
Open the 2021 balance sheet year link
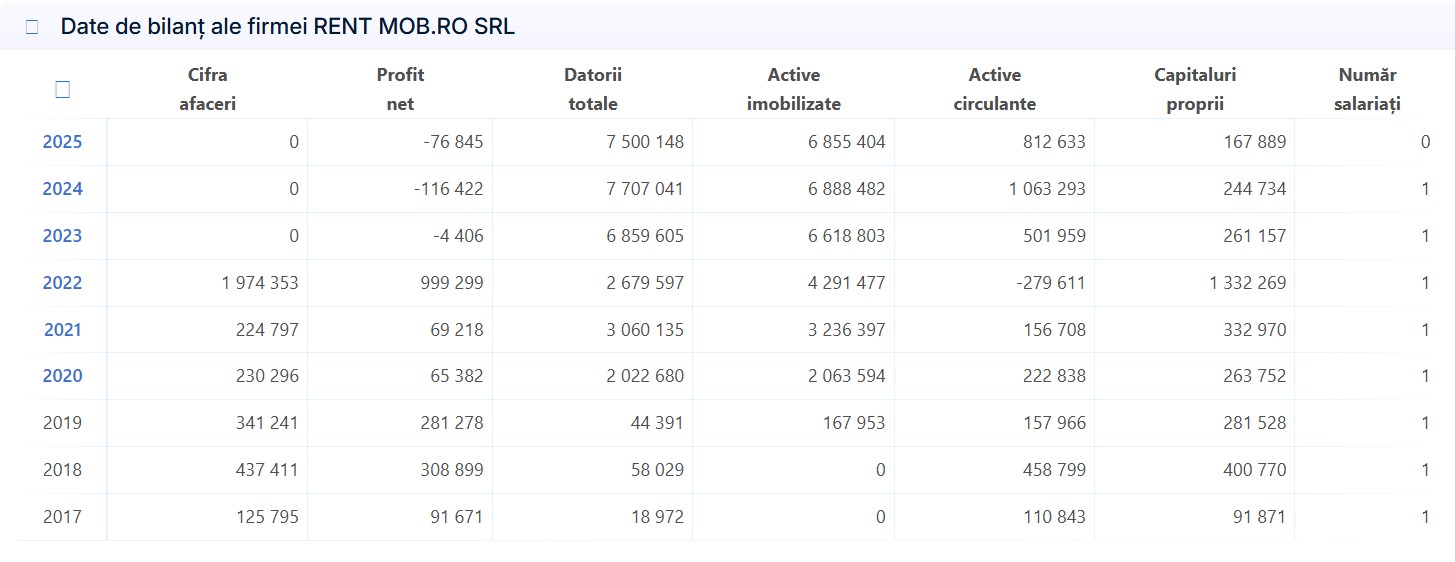(x=62, y=330)
